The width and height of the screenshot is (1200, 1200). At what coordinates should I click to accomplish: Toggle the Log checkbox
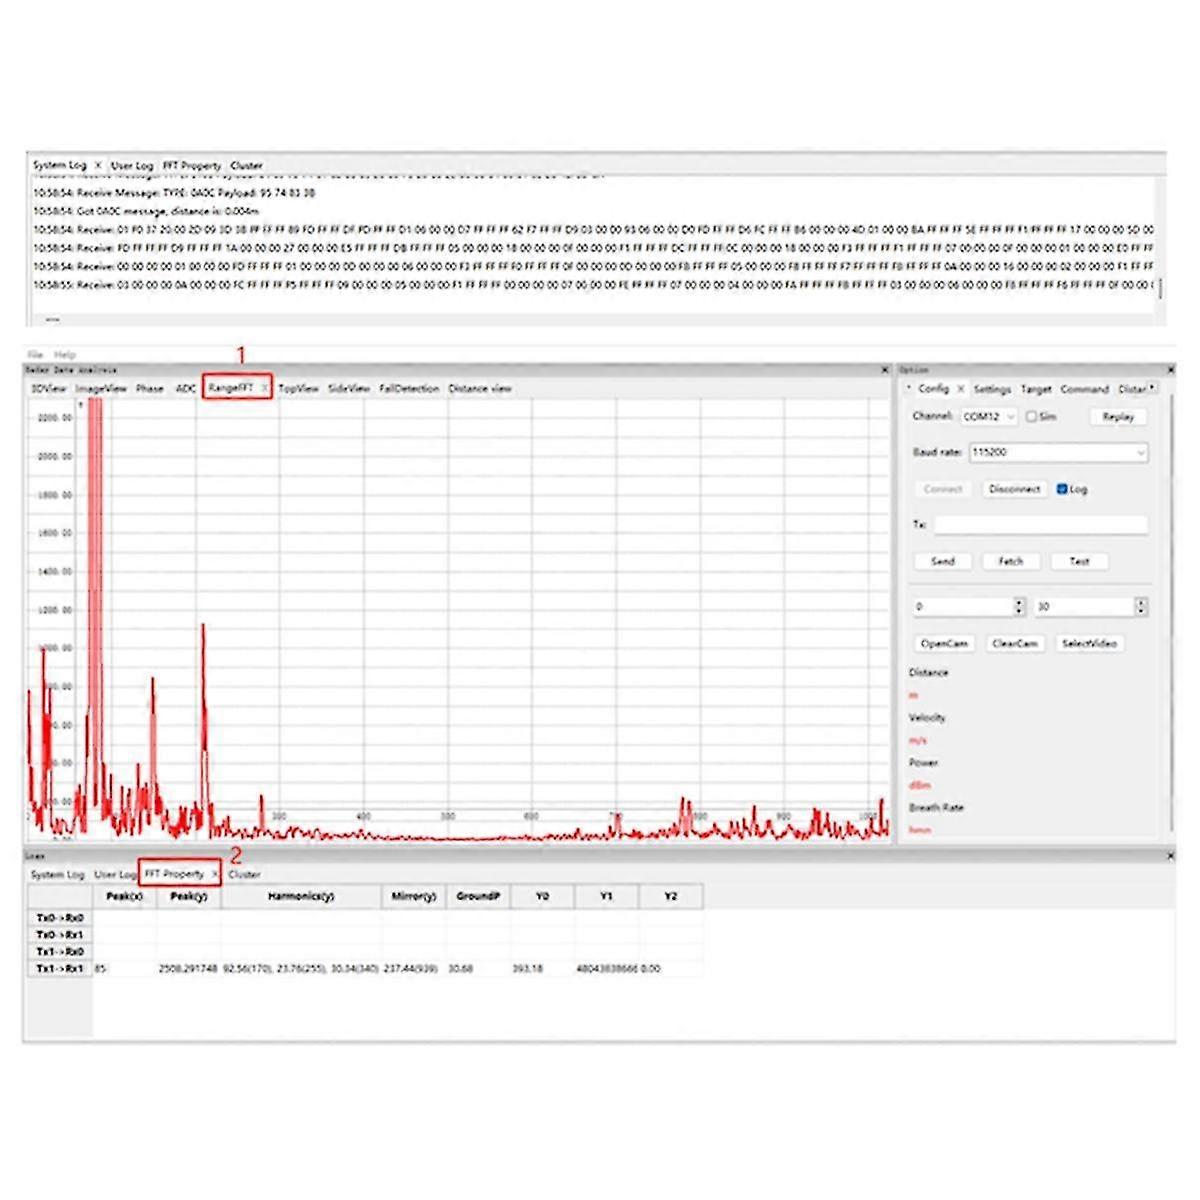pyautogui.click(x=1062, y=489)
